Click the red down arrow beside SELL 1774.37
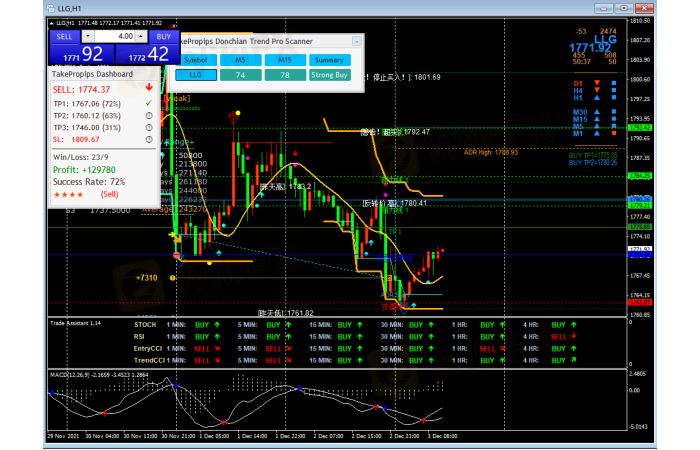700x450 pixels. tap(148, 89)
